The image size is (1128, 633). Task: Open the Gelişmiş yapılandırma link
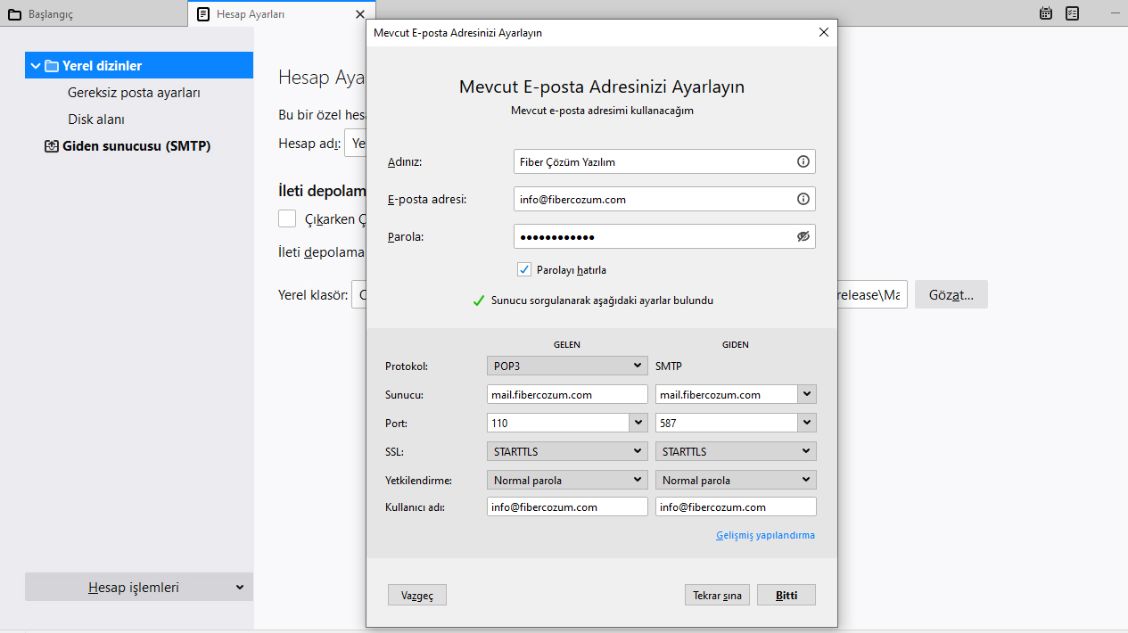point(765,535)
